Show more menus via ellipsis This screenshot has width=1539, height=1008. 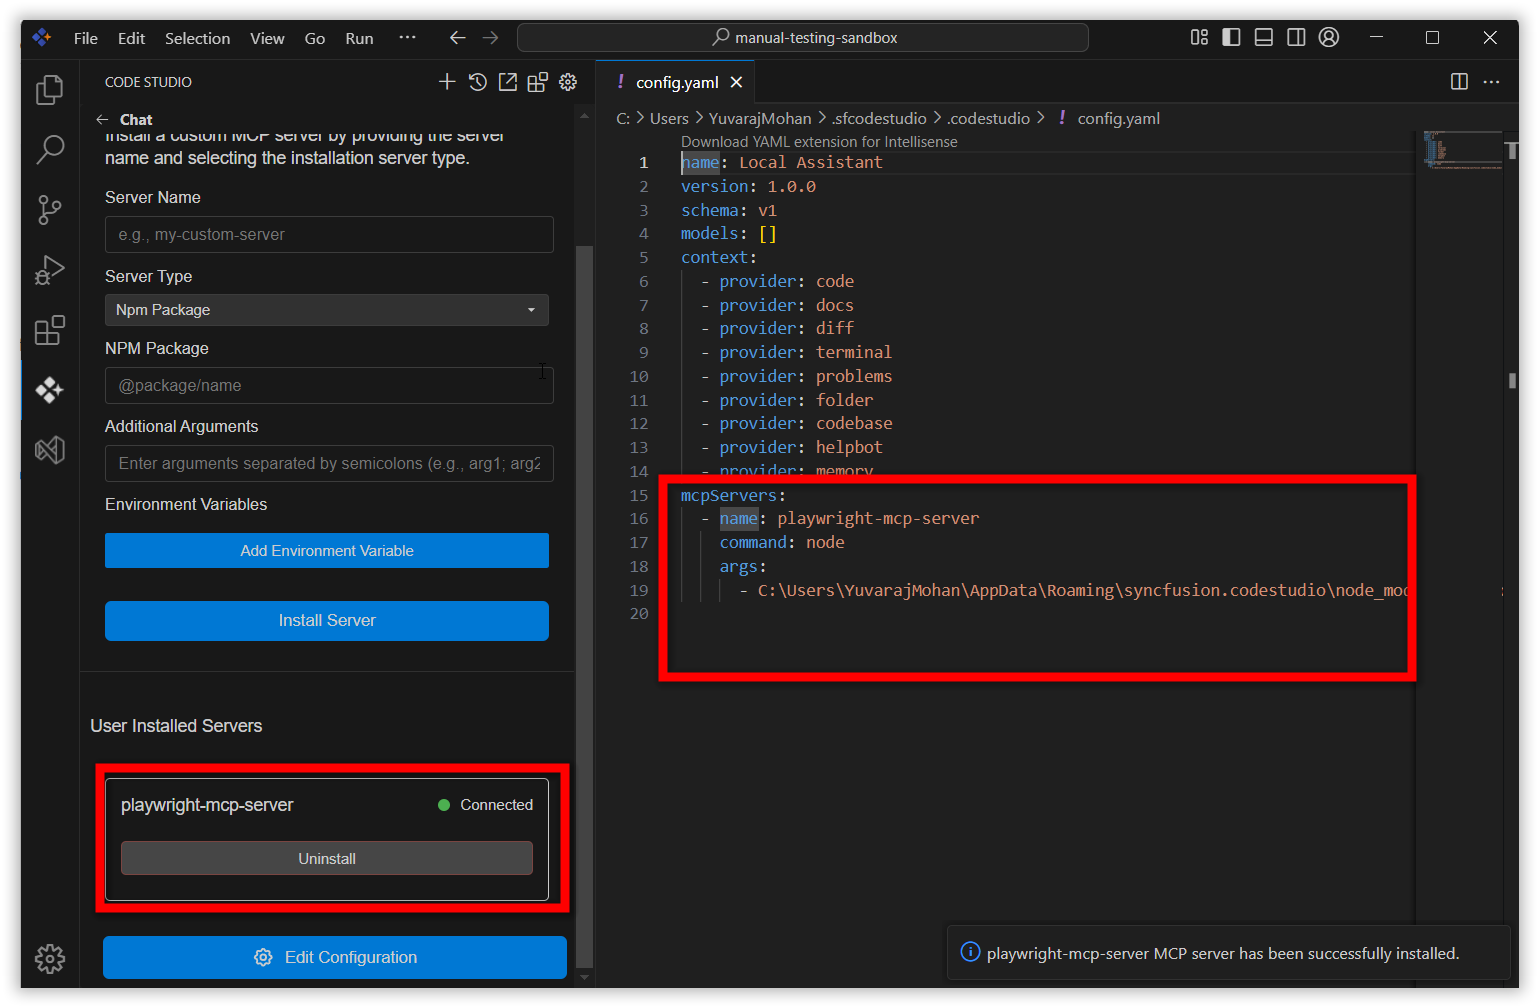click(407, 38)
